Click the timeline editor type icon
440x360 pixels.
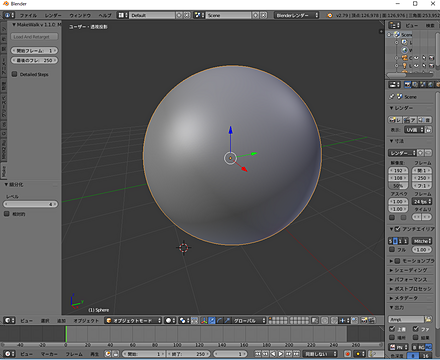click(x=9, y=354)
